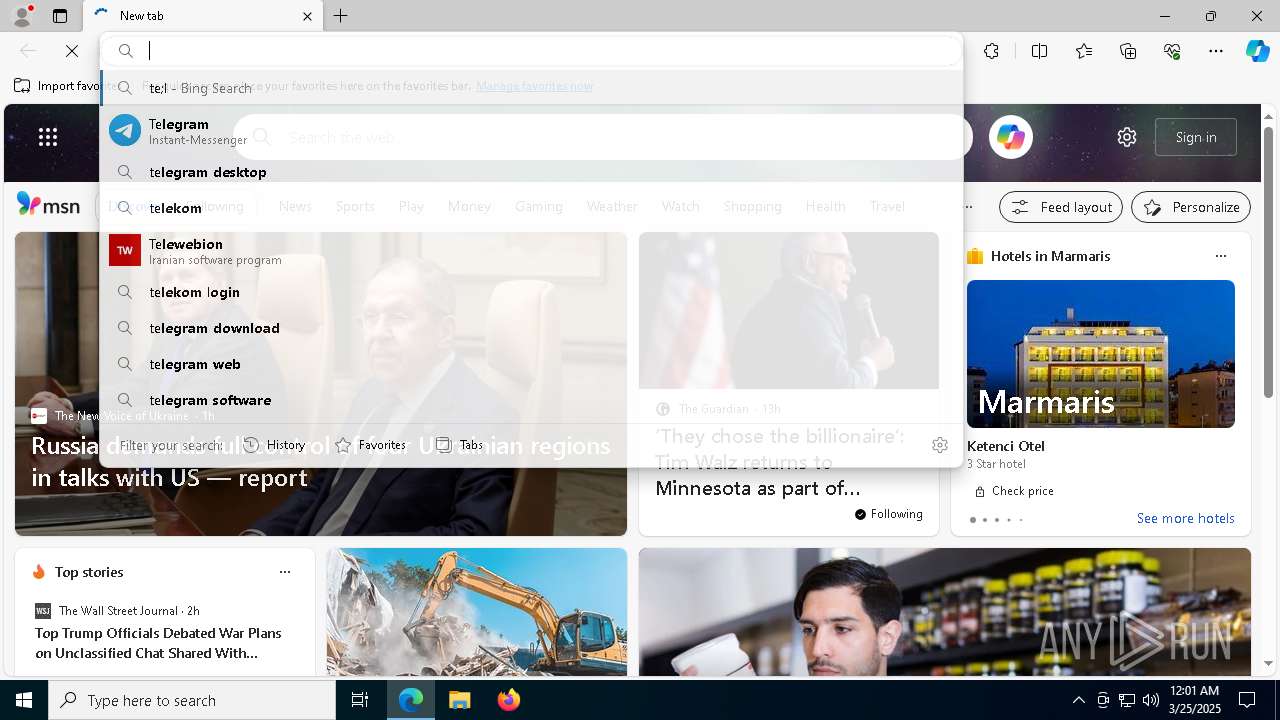The width and height of the screenshot is (1280, 720).
Task: Open the MSN apps grid launcher
Action: coord(48,137)
